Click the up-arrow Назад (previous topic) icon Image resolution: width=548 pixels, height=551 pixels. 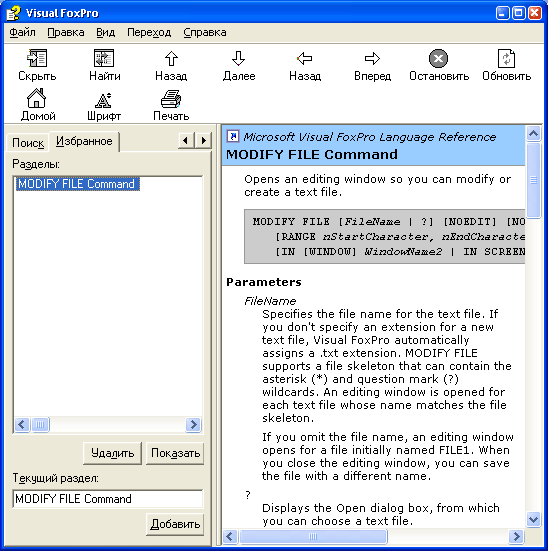tap(171, 58)
